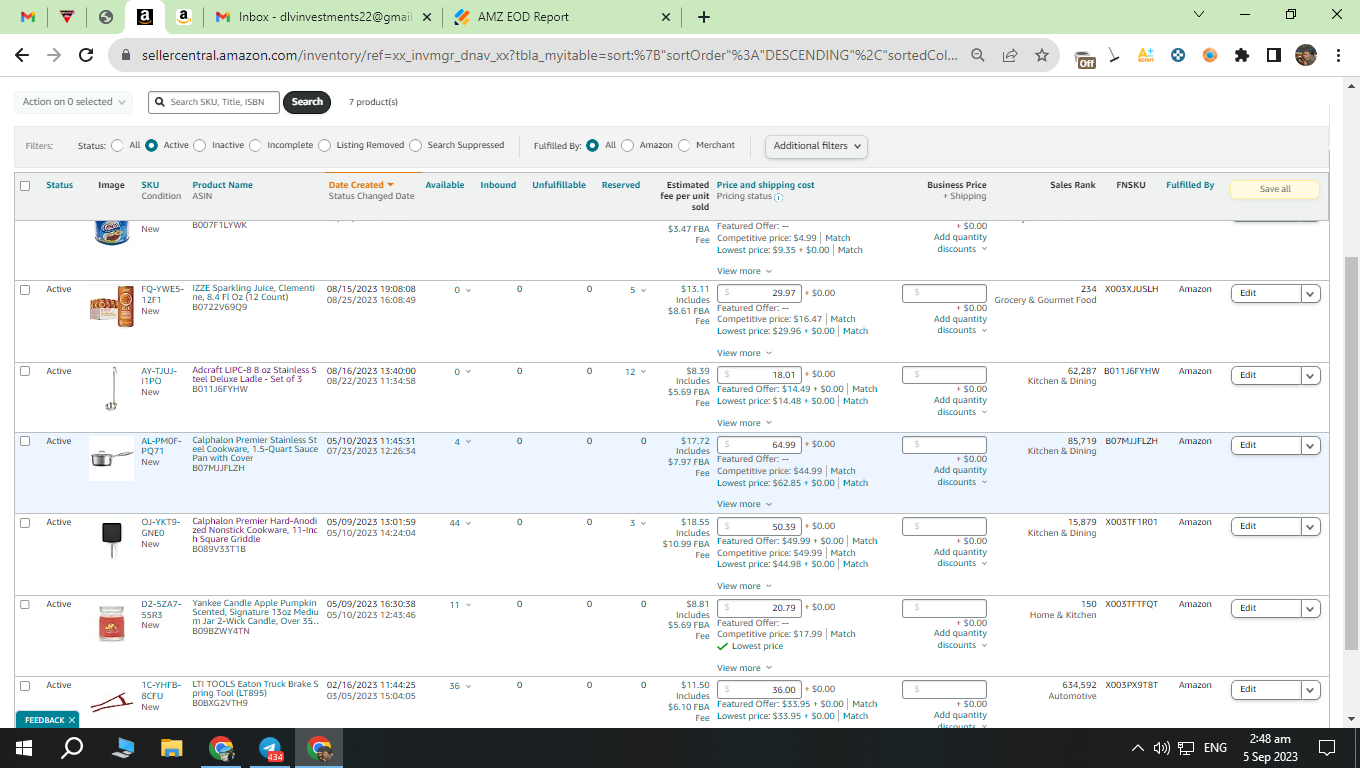Filter Fulfilled By Amazon
1360x768 pixels.
pyautogui.click(x=628, y=145)
